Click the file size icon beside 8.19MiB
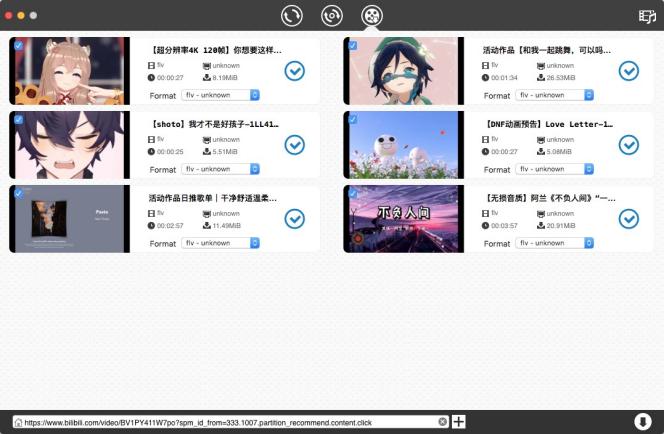This screenshot has height=434, width=664. (207, 77)
